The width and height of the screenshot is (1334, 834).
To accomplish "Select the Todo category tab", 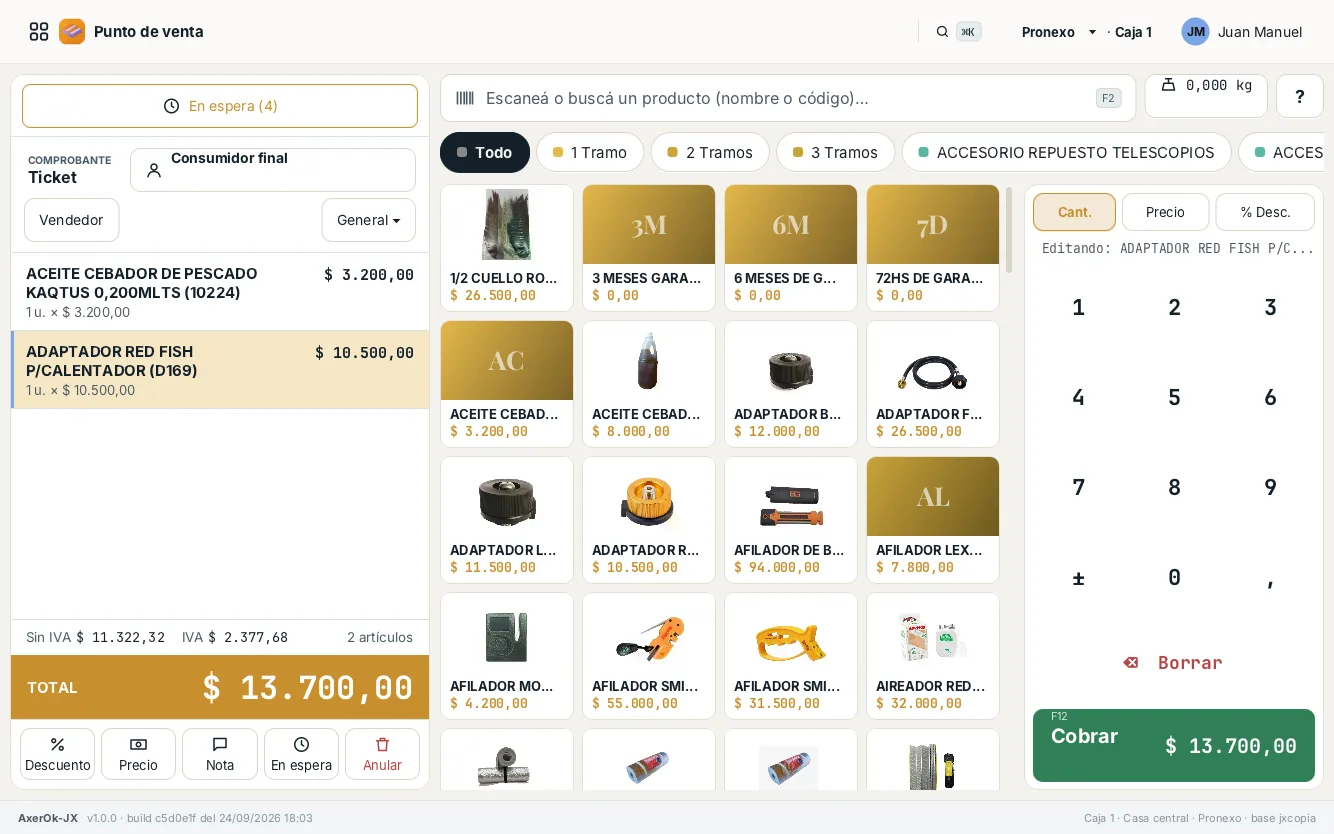I will pos(485,153).
